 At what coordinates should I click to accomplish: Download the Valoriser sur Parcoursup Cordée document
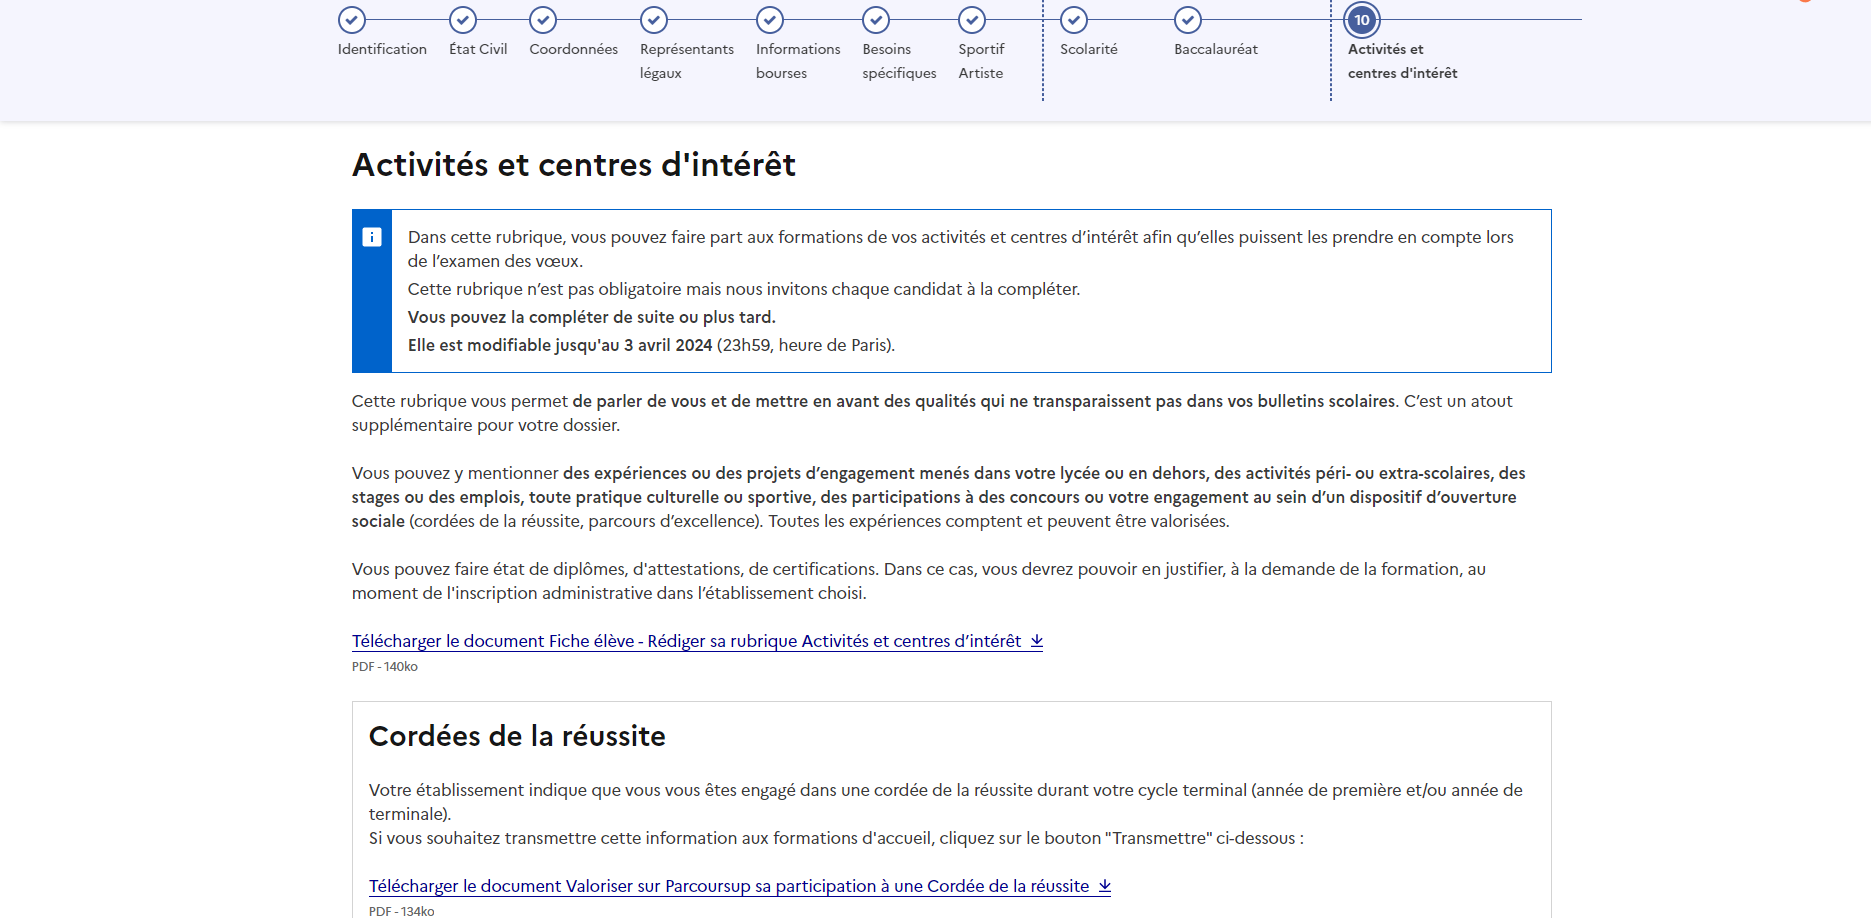(x=728, y=886)
